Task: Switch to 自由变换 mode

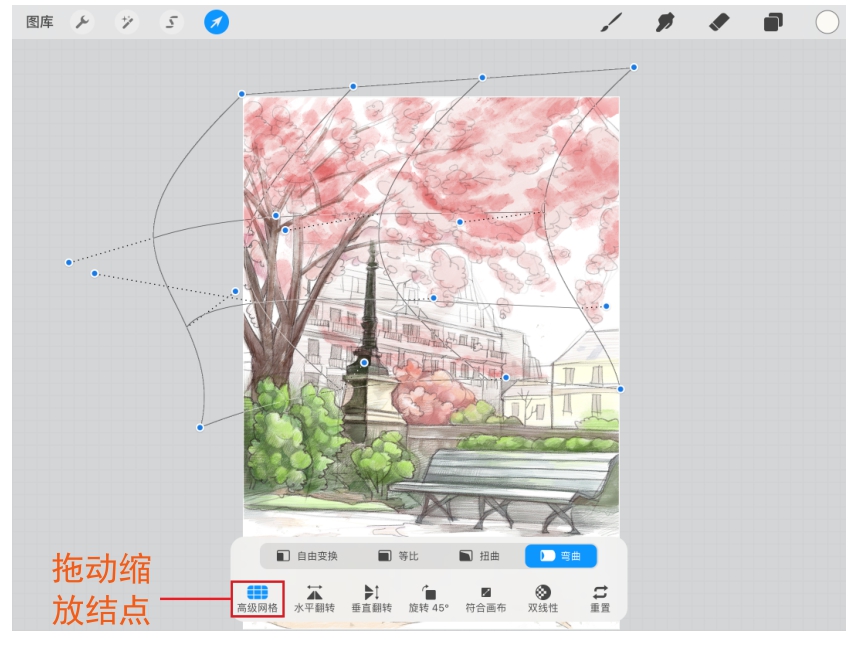Action: (307, 556)
